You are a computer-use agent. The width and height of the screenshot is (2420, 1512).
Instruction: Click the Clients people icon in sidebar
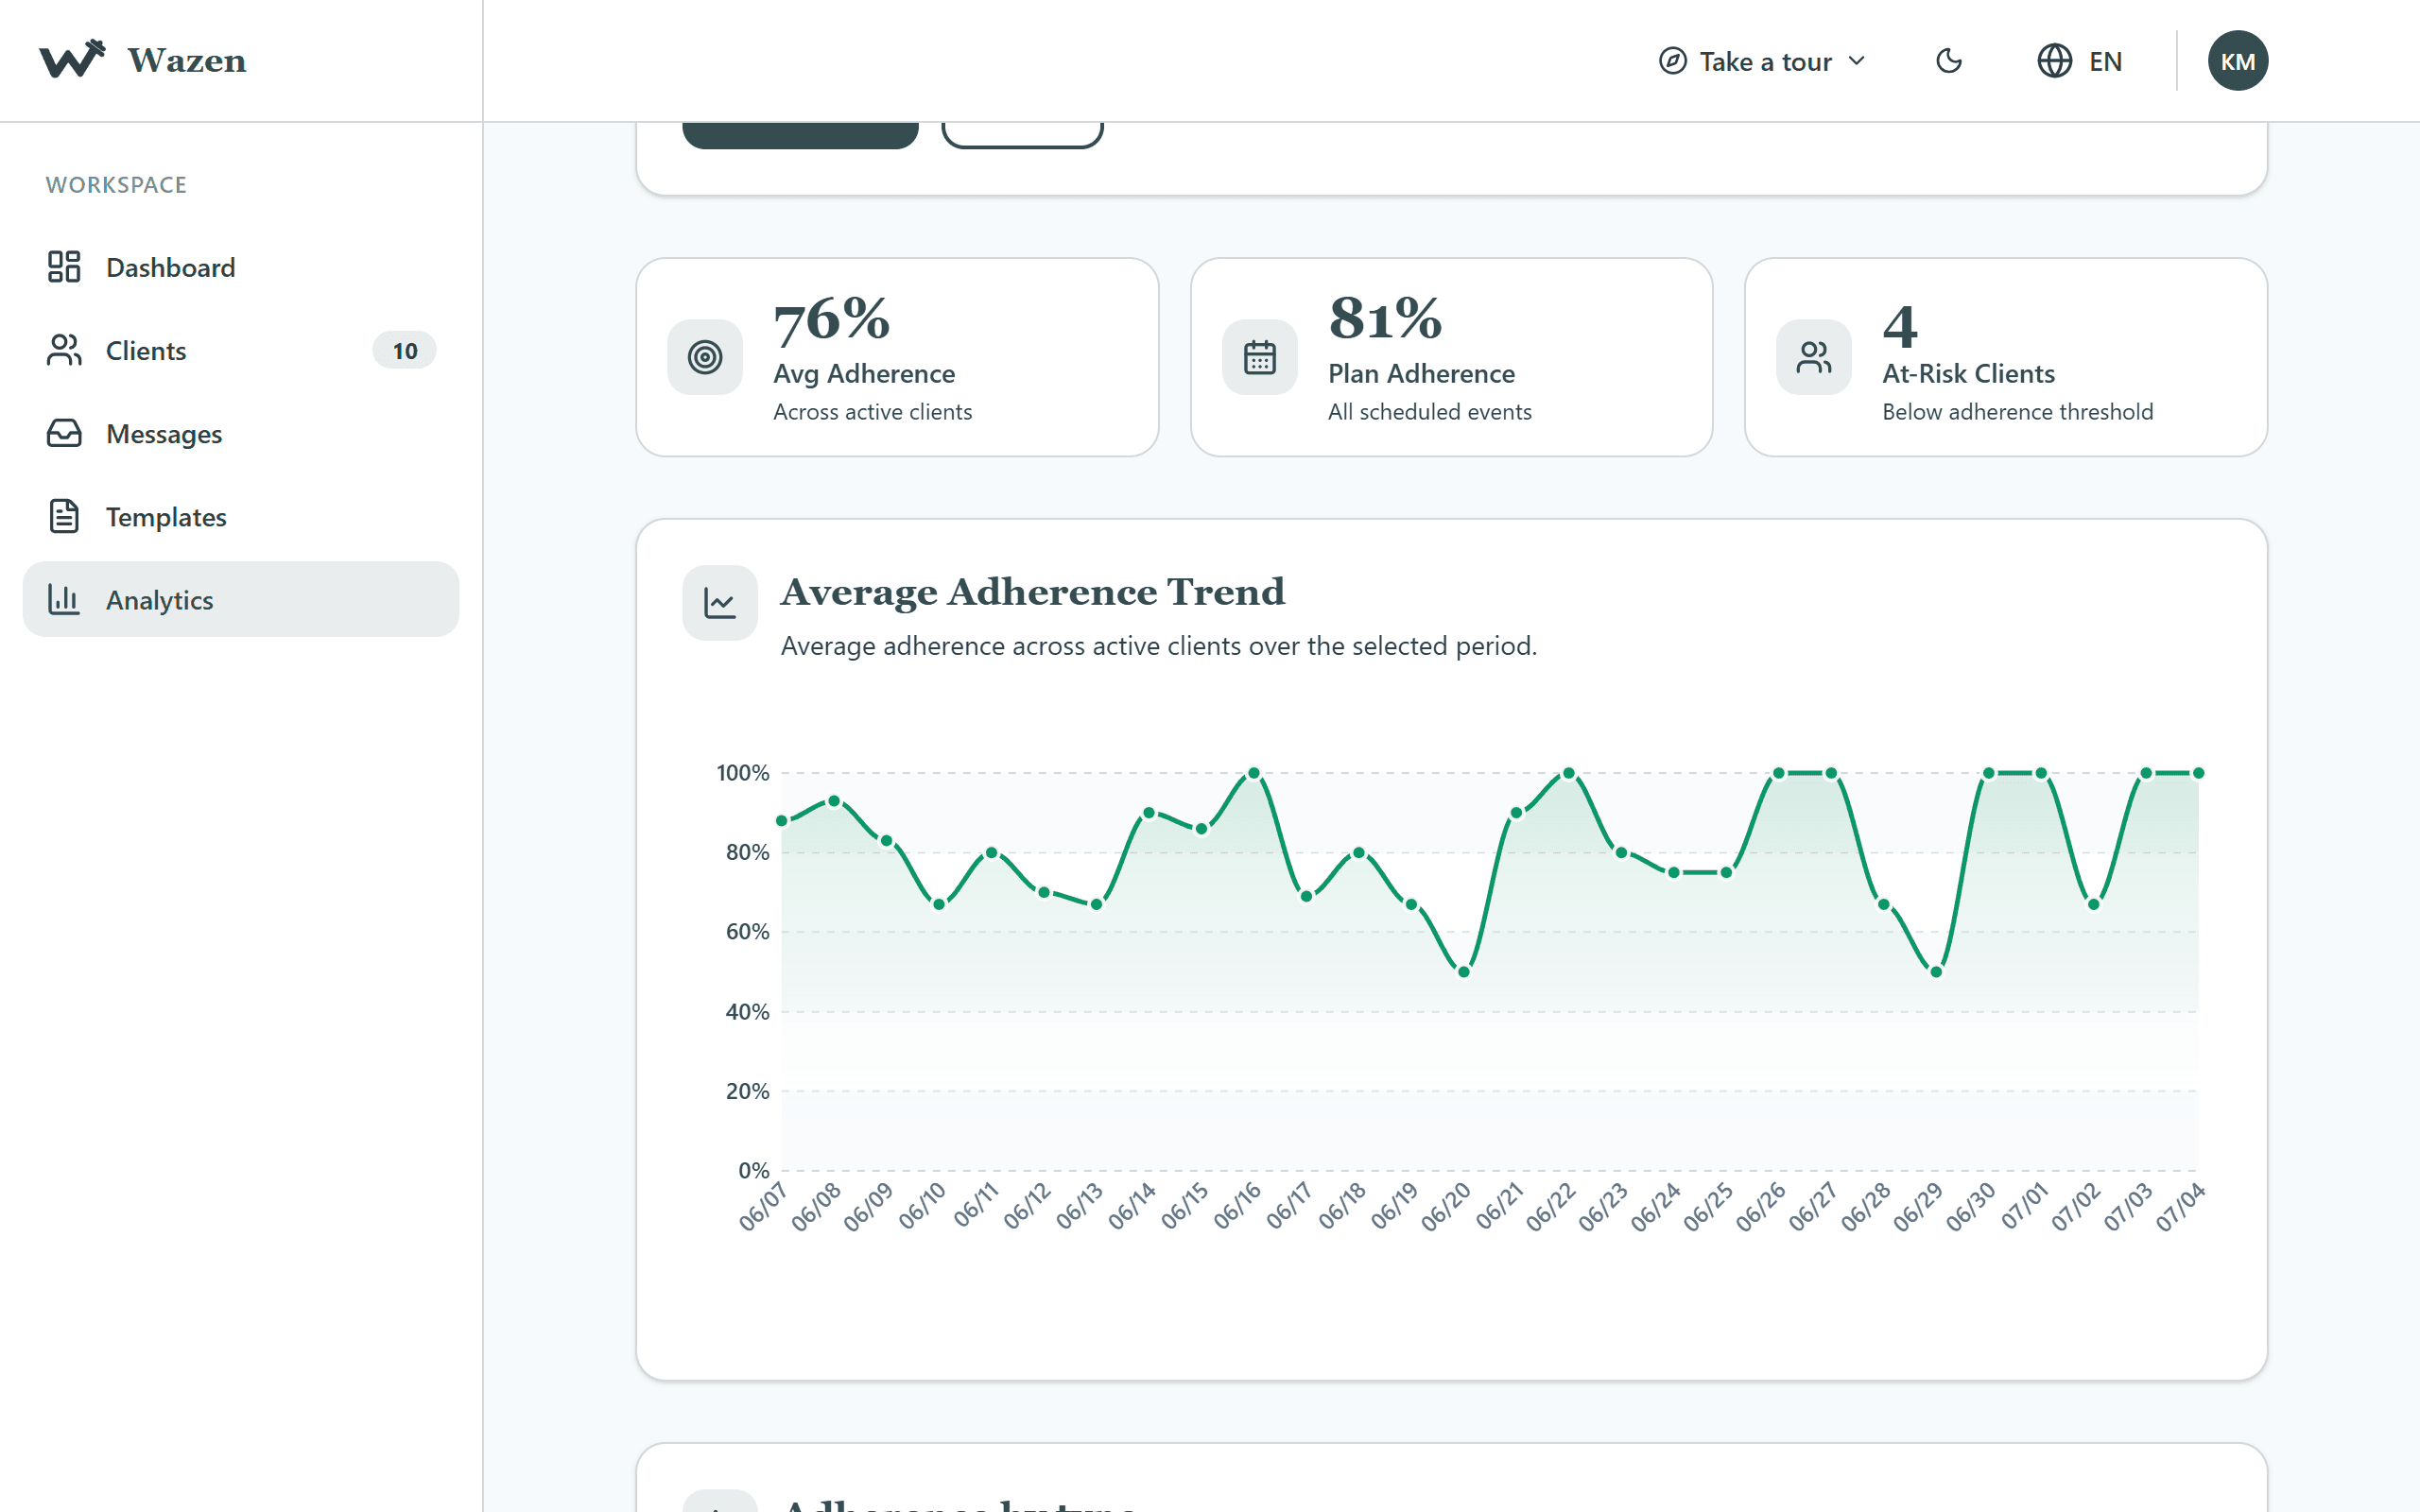point(64,350)
